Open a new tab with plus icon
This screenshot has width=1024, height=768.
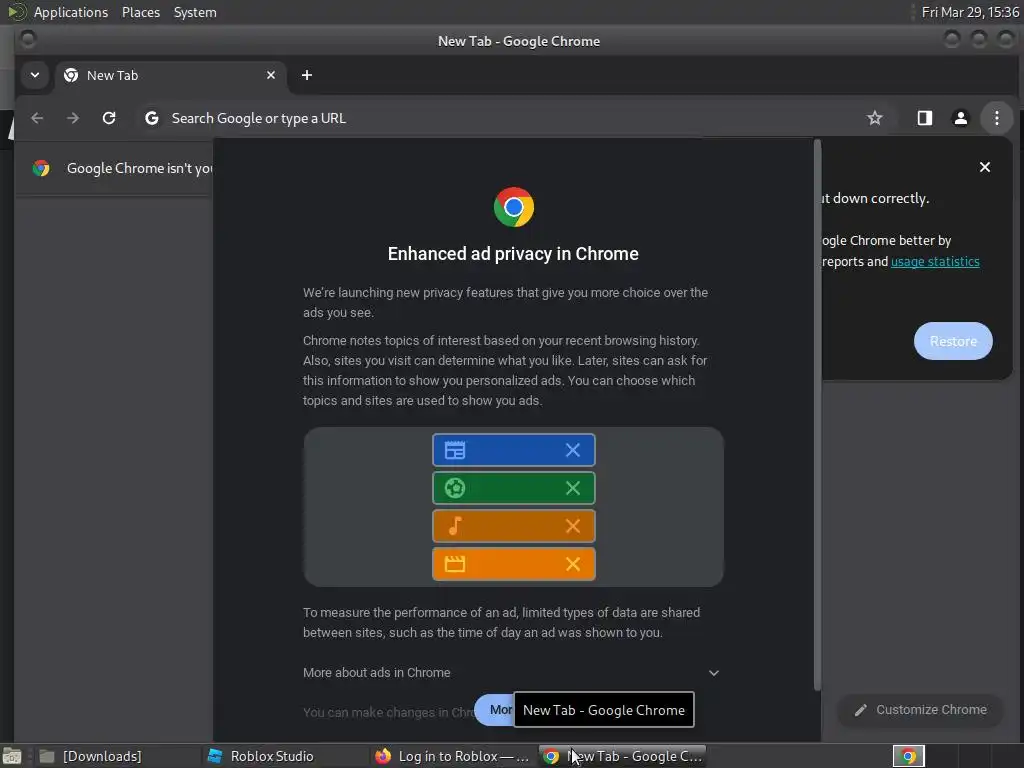click(x=307, y=75)
